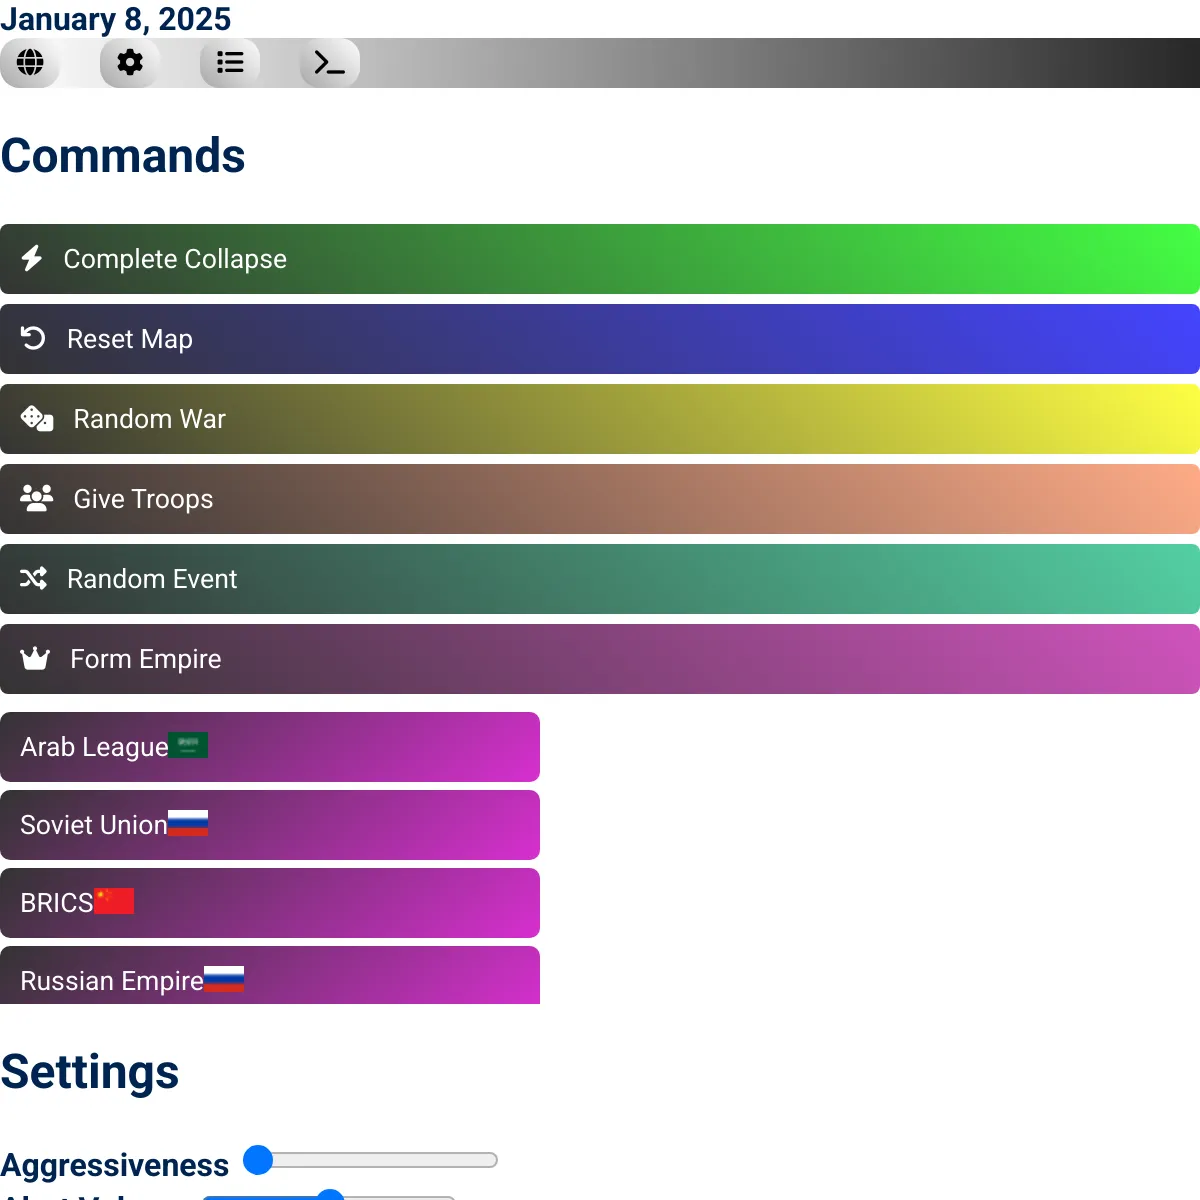The image size is (1200, 1200).
Task: Click the dice icon on Random War
Action: pyautogui.click(x=37, y=418)
